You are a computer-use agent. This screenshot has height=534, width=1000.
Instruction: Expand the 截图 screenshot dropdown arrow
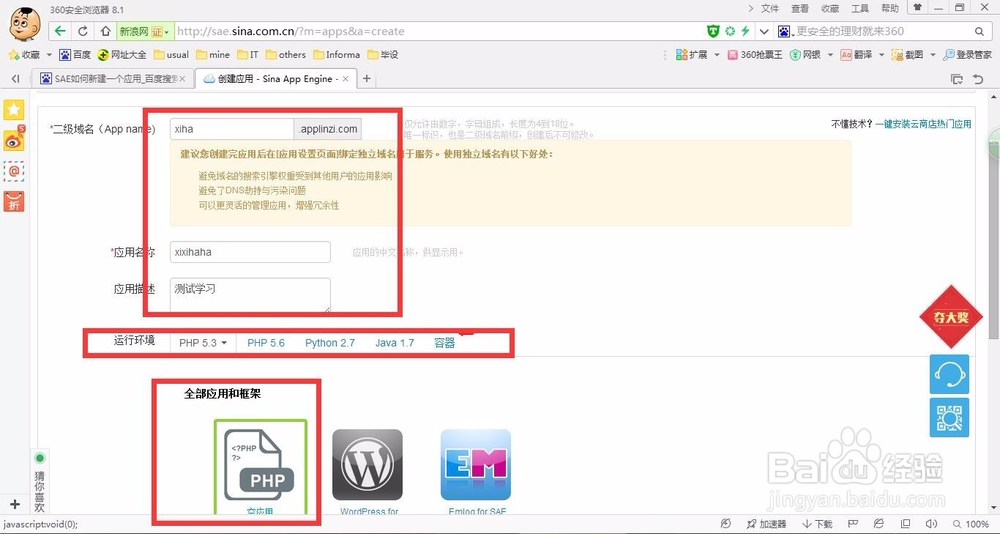pos(933,55)
